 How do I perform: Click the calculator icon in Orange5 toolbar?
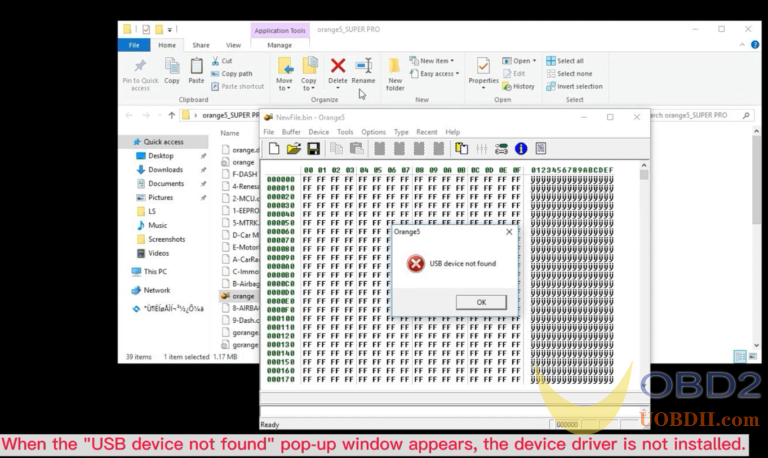541,149
